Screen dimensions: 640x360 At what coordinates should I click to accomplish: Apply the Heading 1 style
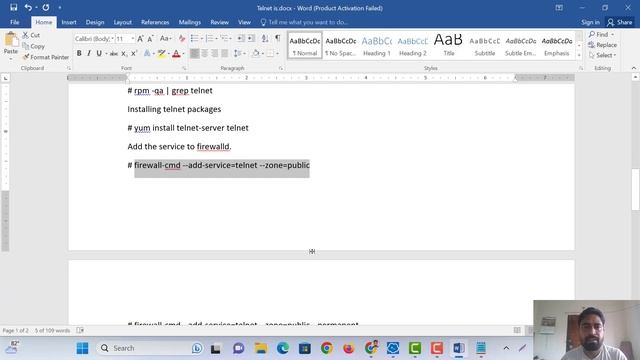(376, 45)
